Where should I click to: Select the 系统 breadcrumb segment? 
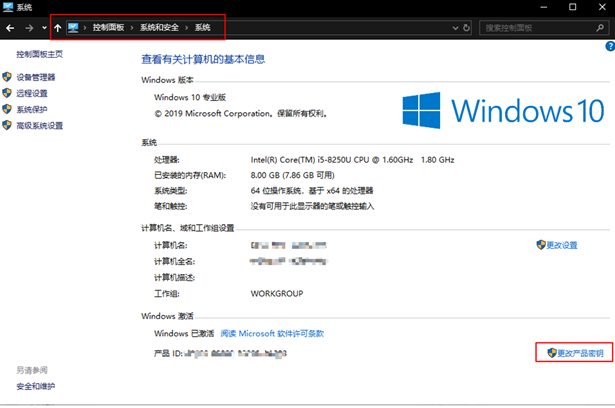[202, 27]
